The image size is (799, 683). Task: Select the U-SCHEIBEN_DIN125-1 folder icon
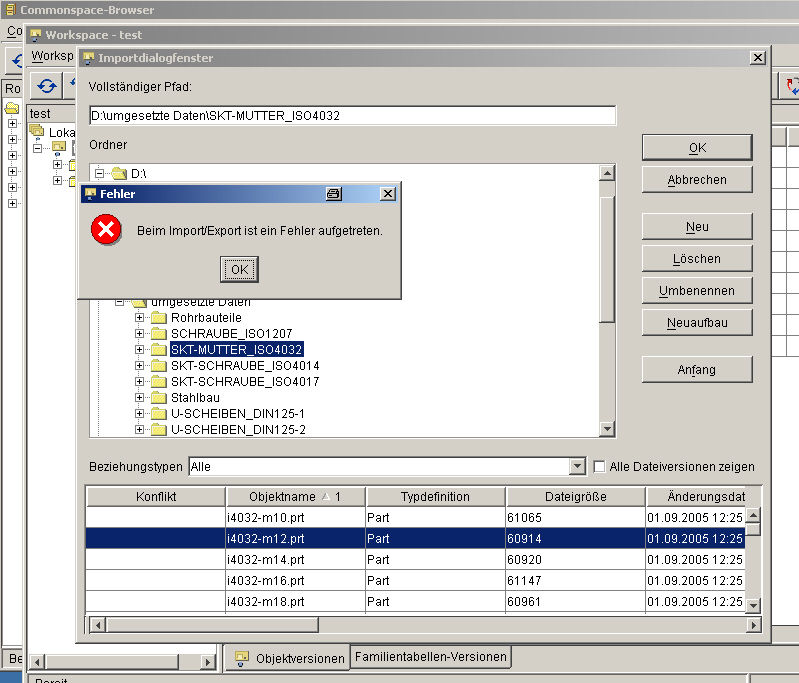159,413
